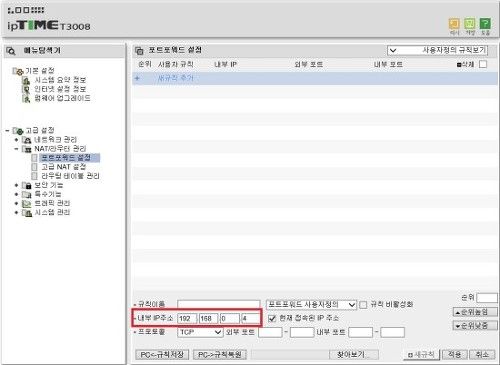Click the rule file path field beside 찾아보기

289,355
